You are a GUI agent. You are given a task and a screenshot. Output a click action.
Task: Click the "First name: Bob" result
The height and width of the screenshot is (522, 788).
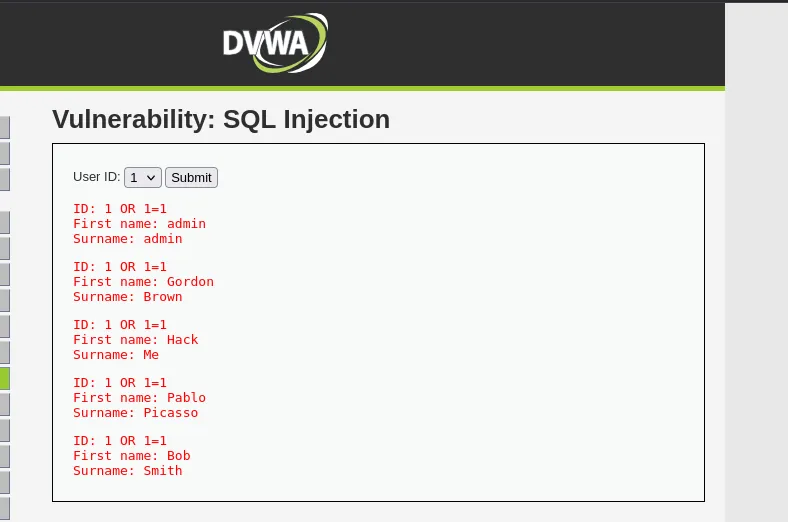click(131, 456)
